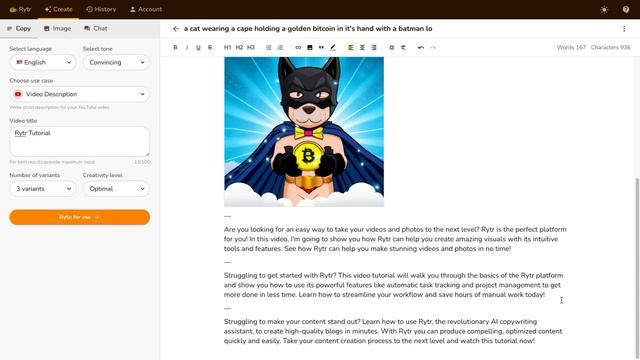Click the Characters 936 counter

pos(611,47)
